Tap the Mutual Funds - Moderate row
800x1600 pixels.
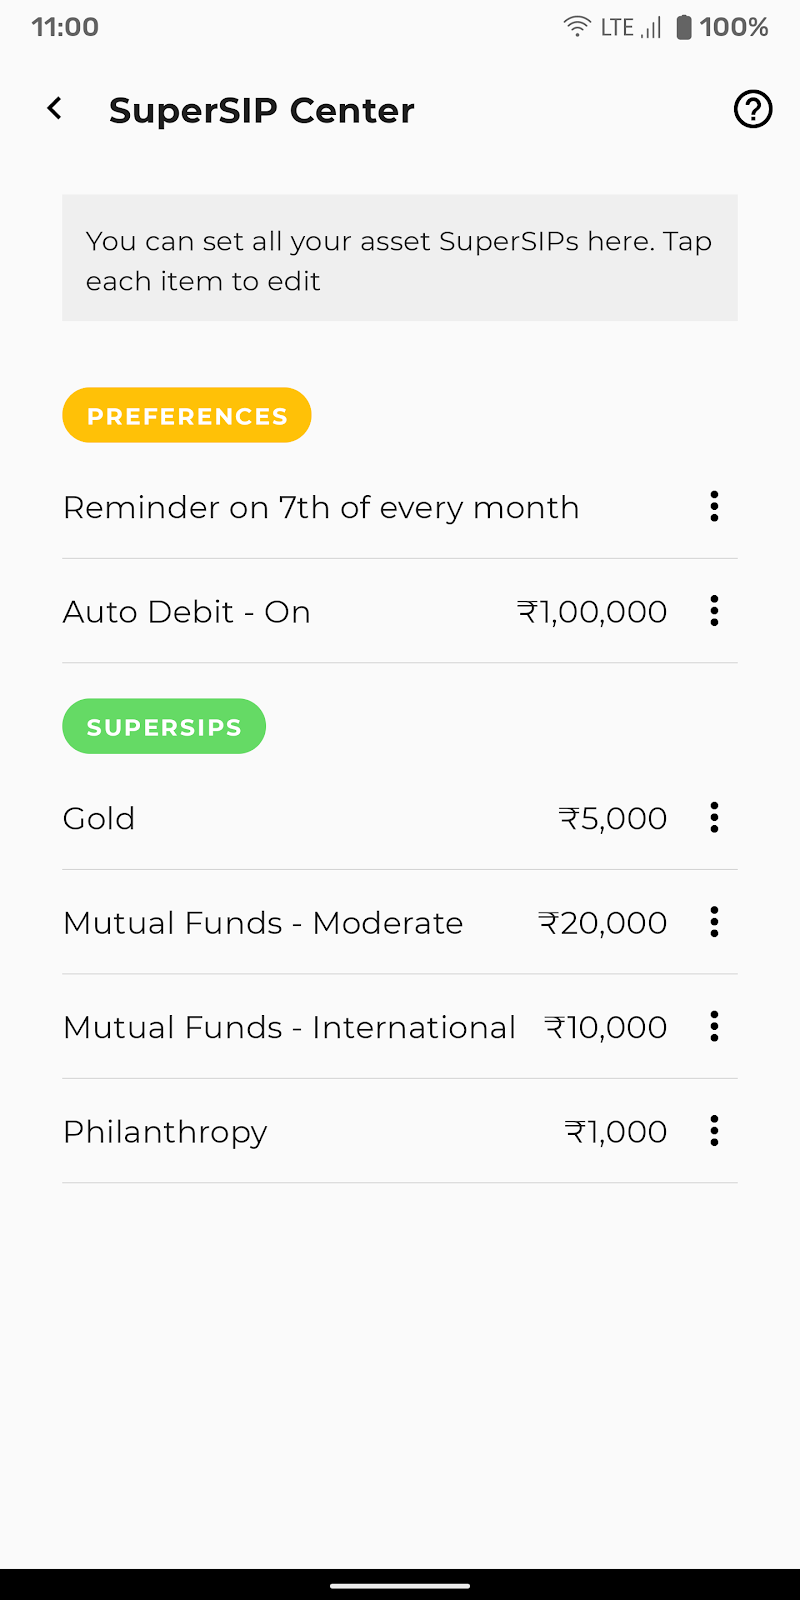tap(263, 923)
